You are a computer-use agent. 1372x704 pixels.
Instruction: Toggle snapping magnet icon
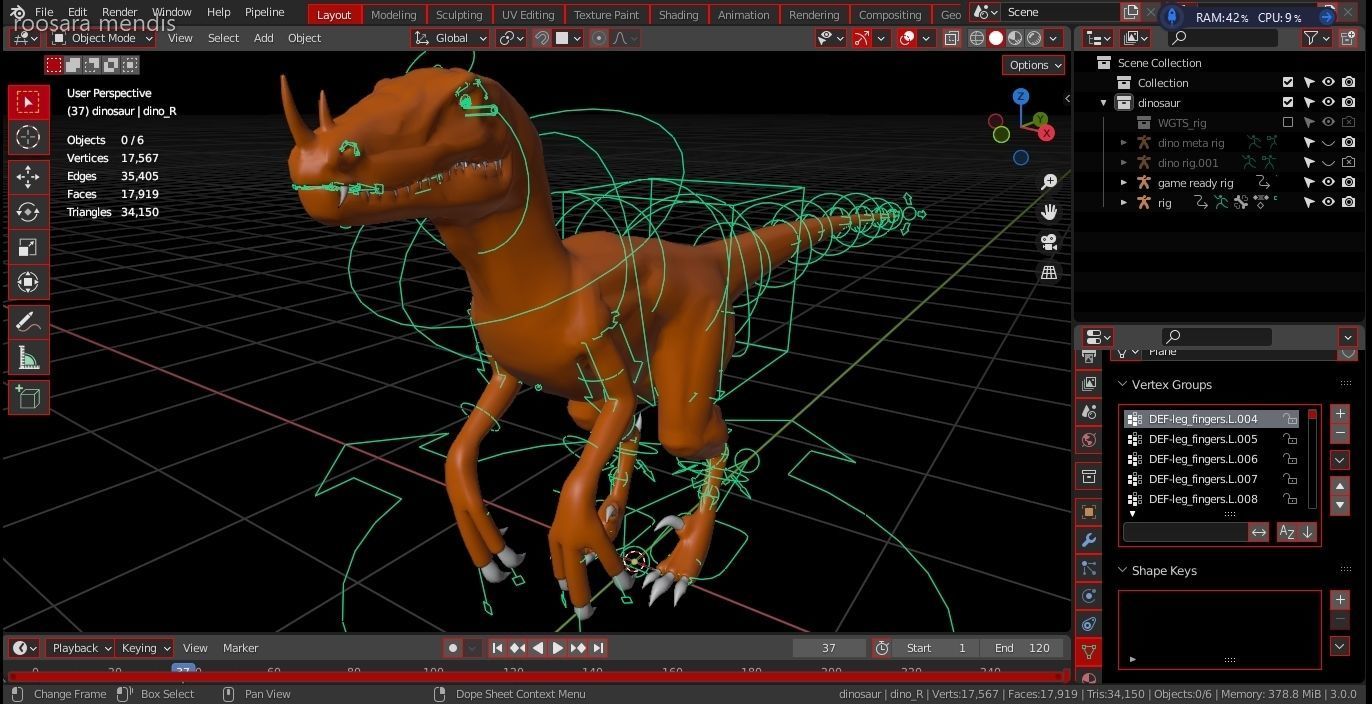542,38
